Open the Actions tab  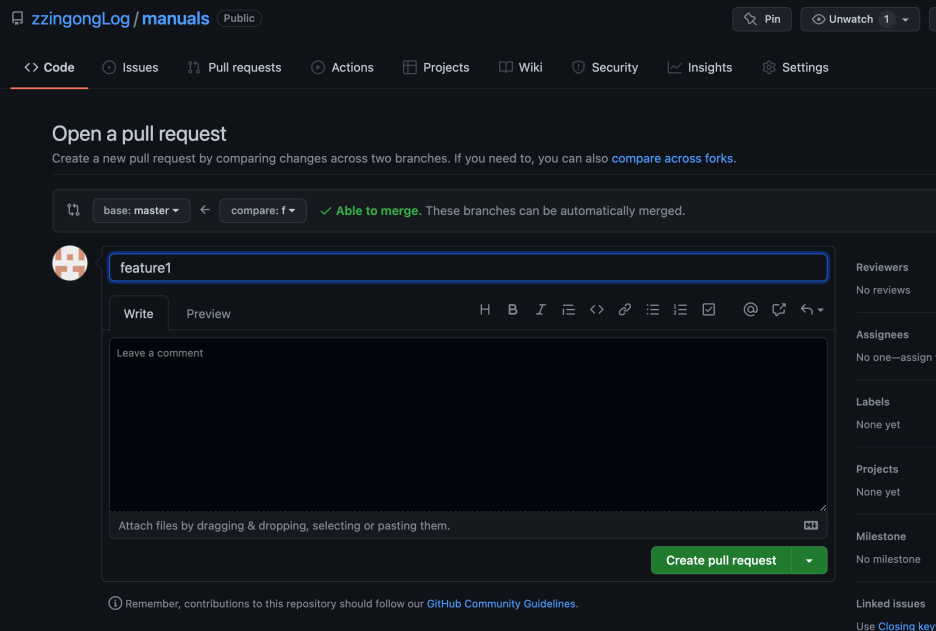[343, 67]
